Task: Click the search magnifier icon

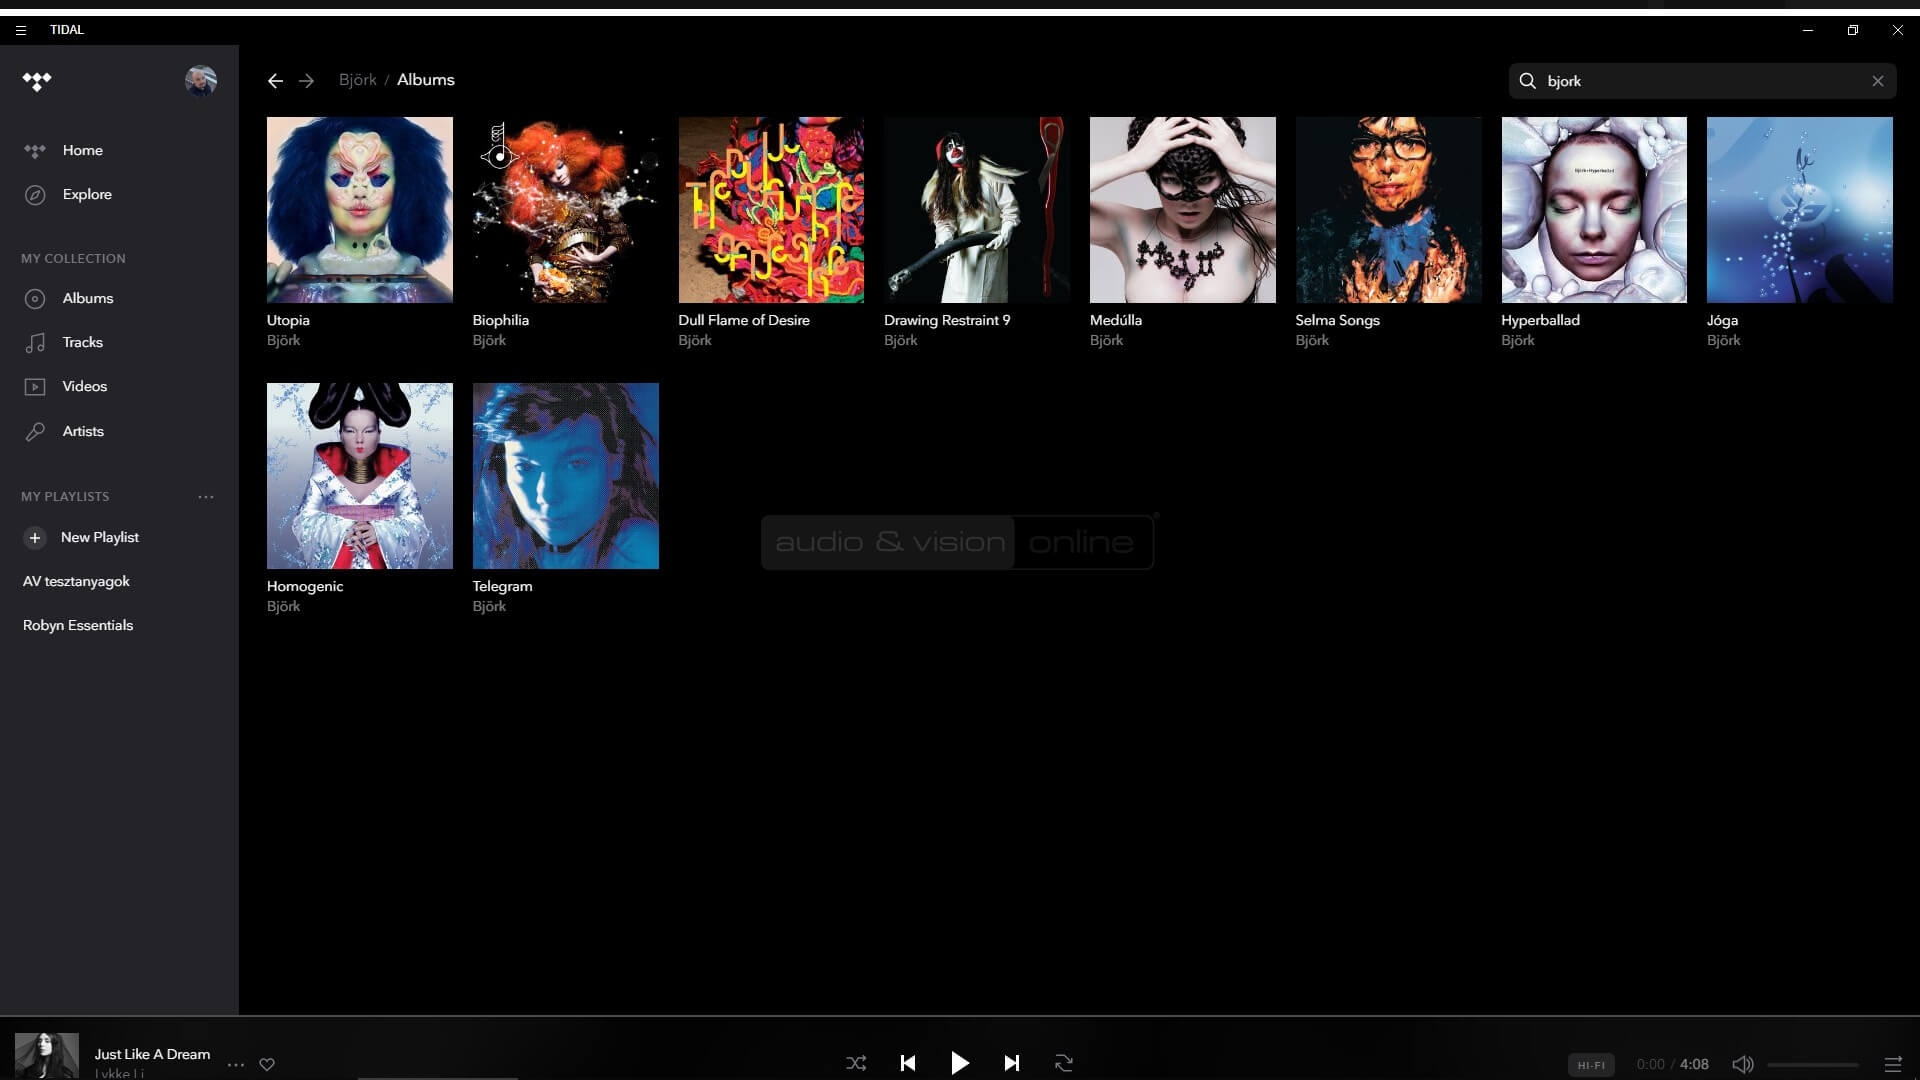Action: click(x=1527, y=81)
